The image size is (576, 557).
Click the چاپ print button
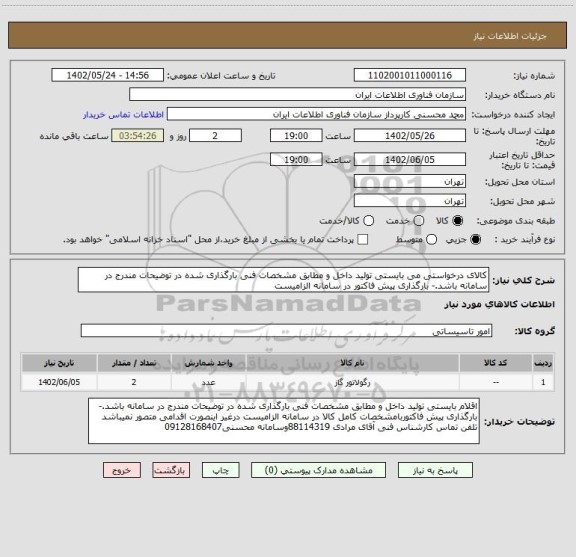click(220, 470)
